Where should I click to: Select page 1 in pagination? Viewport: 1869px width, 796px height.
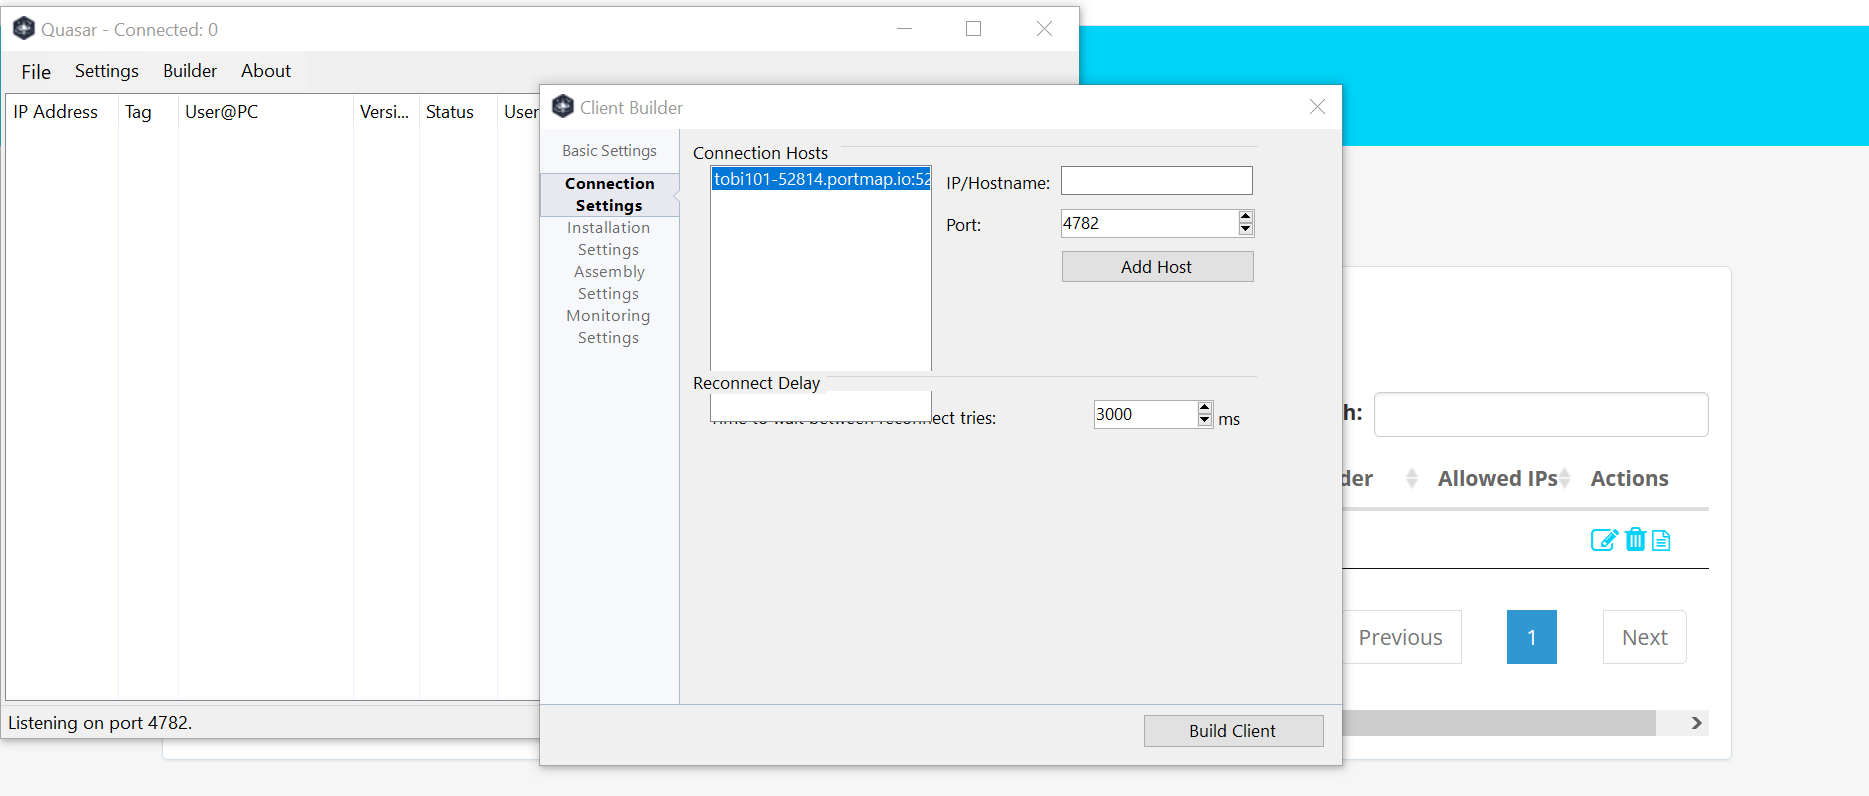(1531, 637)
